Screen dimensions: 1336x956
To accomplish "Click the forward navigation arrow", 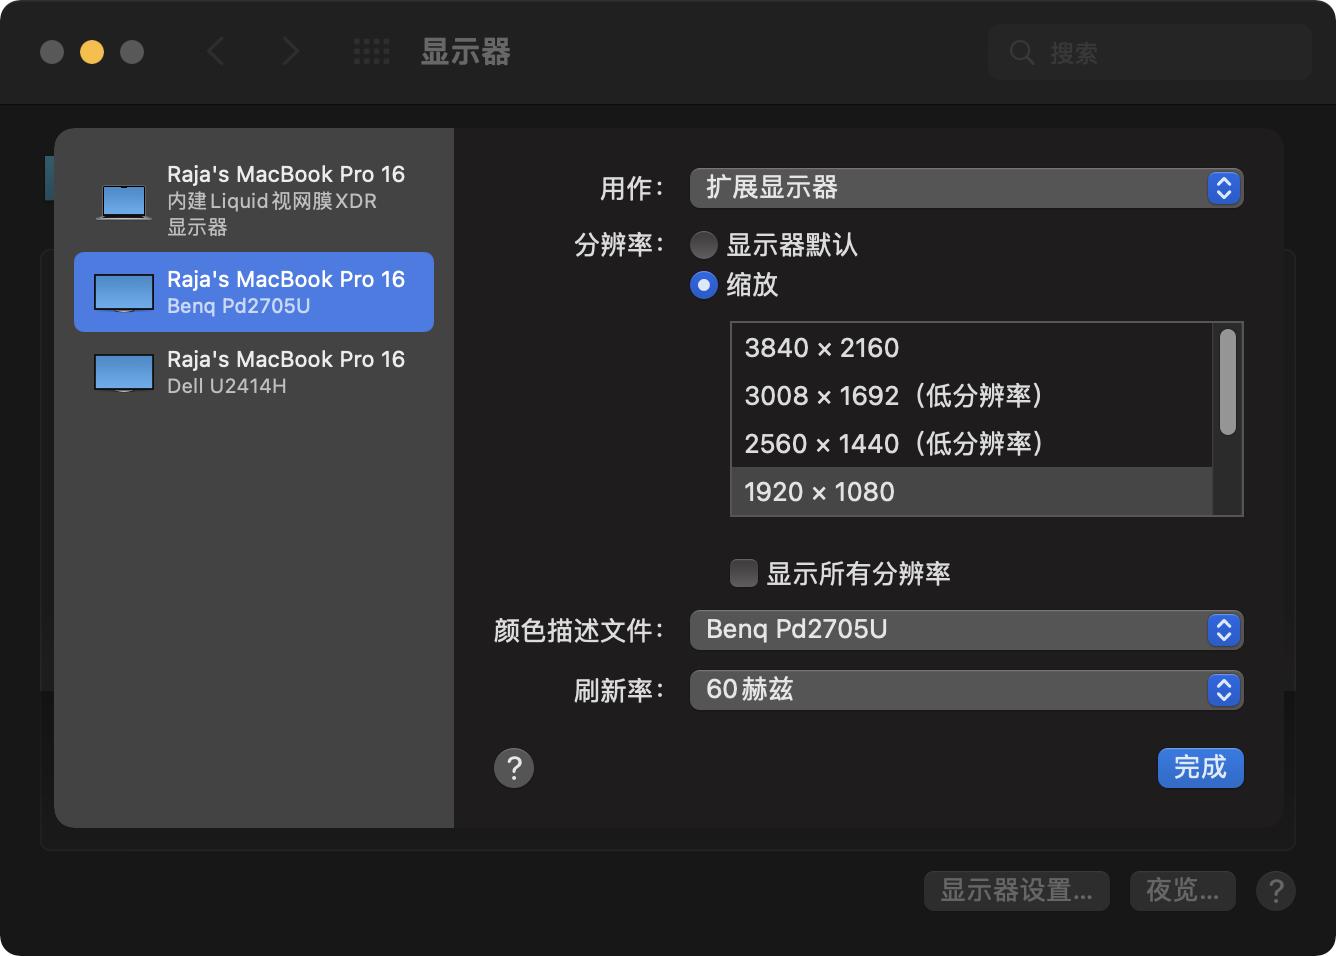I will tap(290, 51).
